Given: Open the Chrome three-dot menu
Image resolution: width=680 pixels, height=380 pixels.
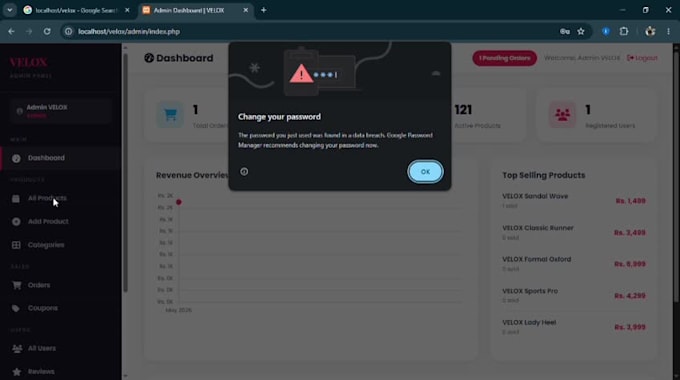Looking at the screenshot, I should (x=668, y=32).
